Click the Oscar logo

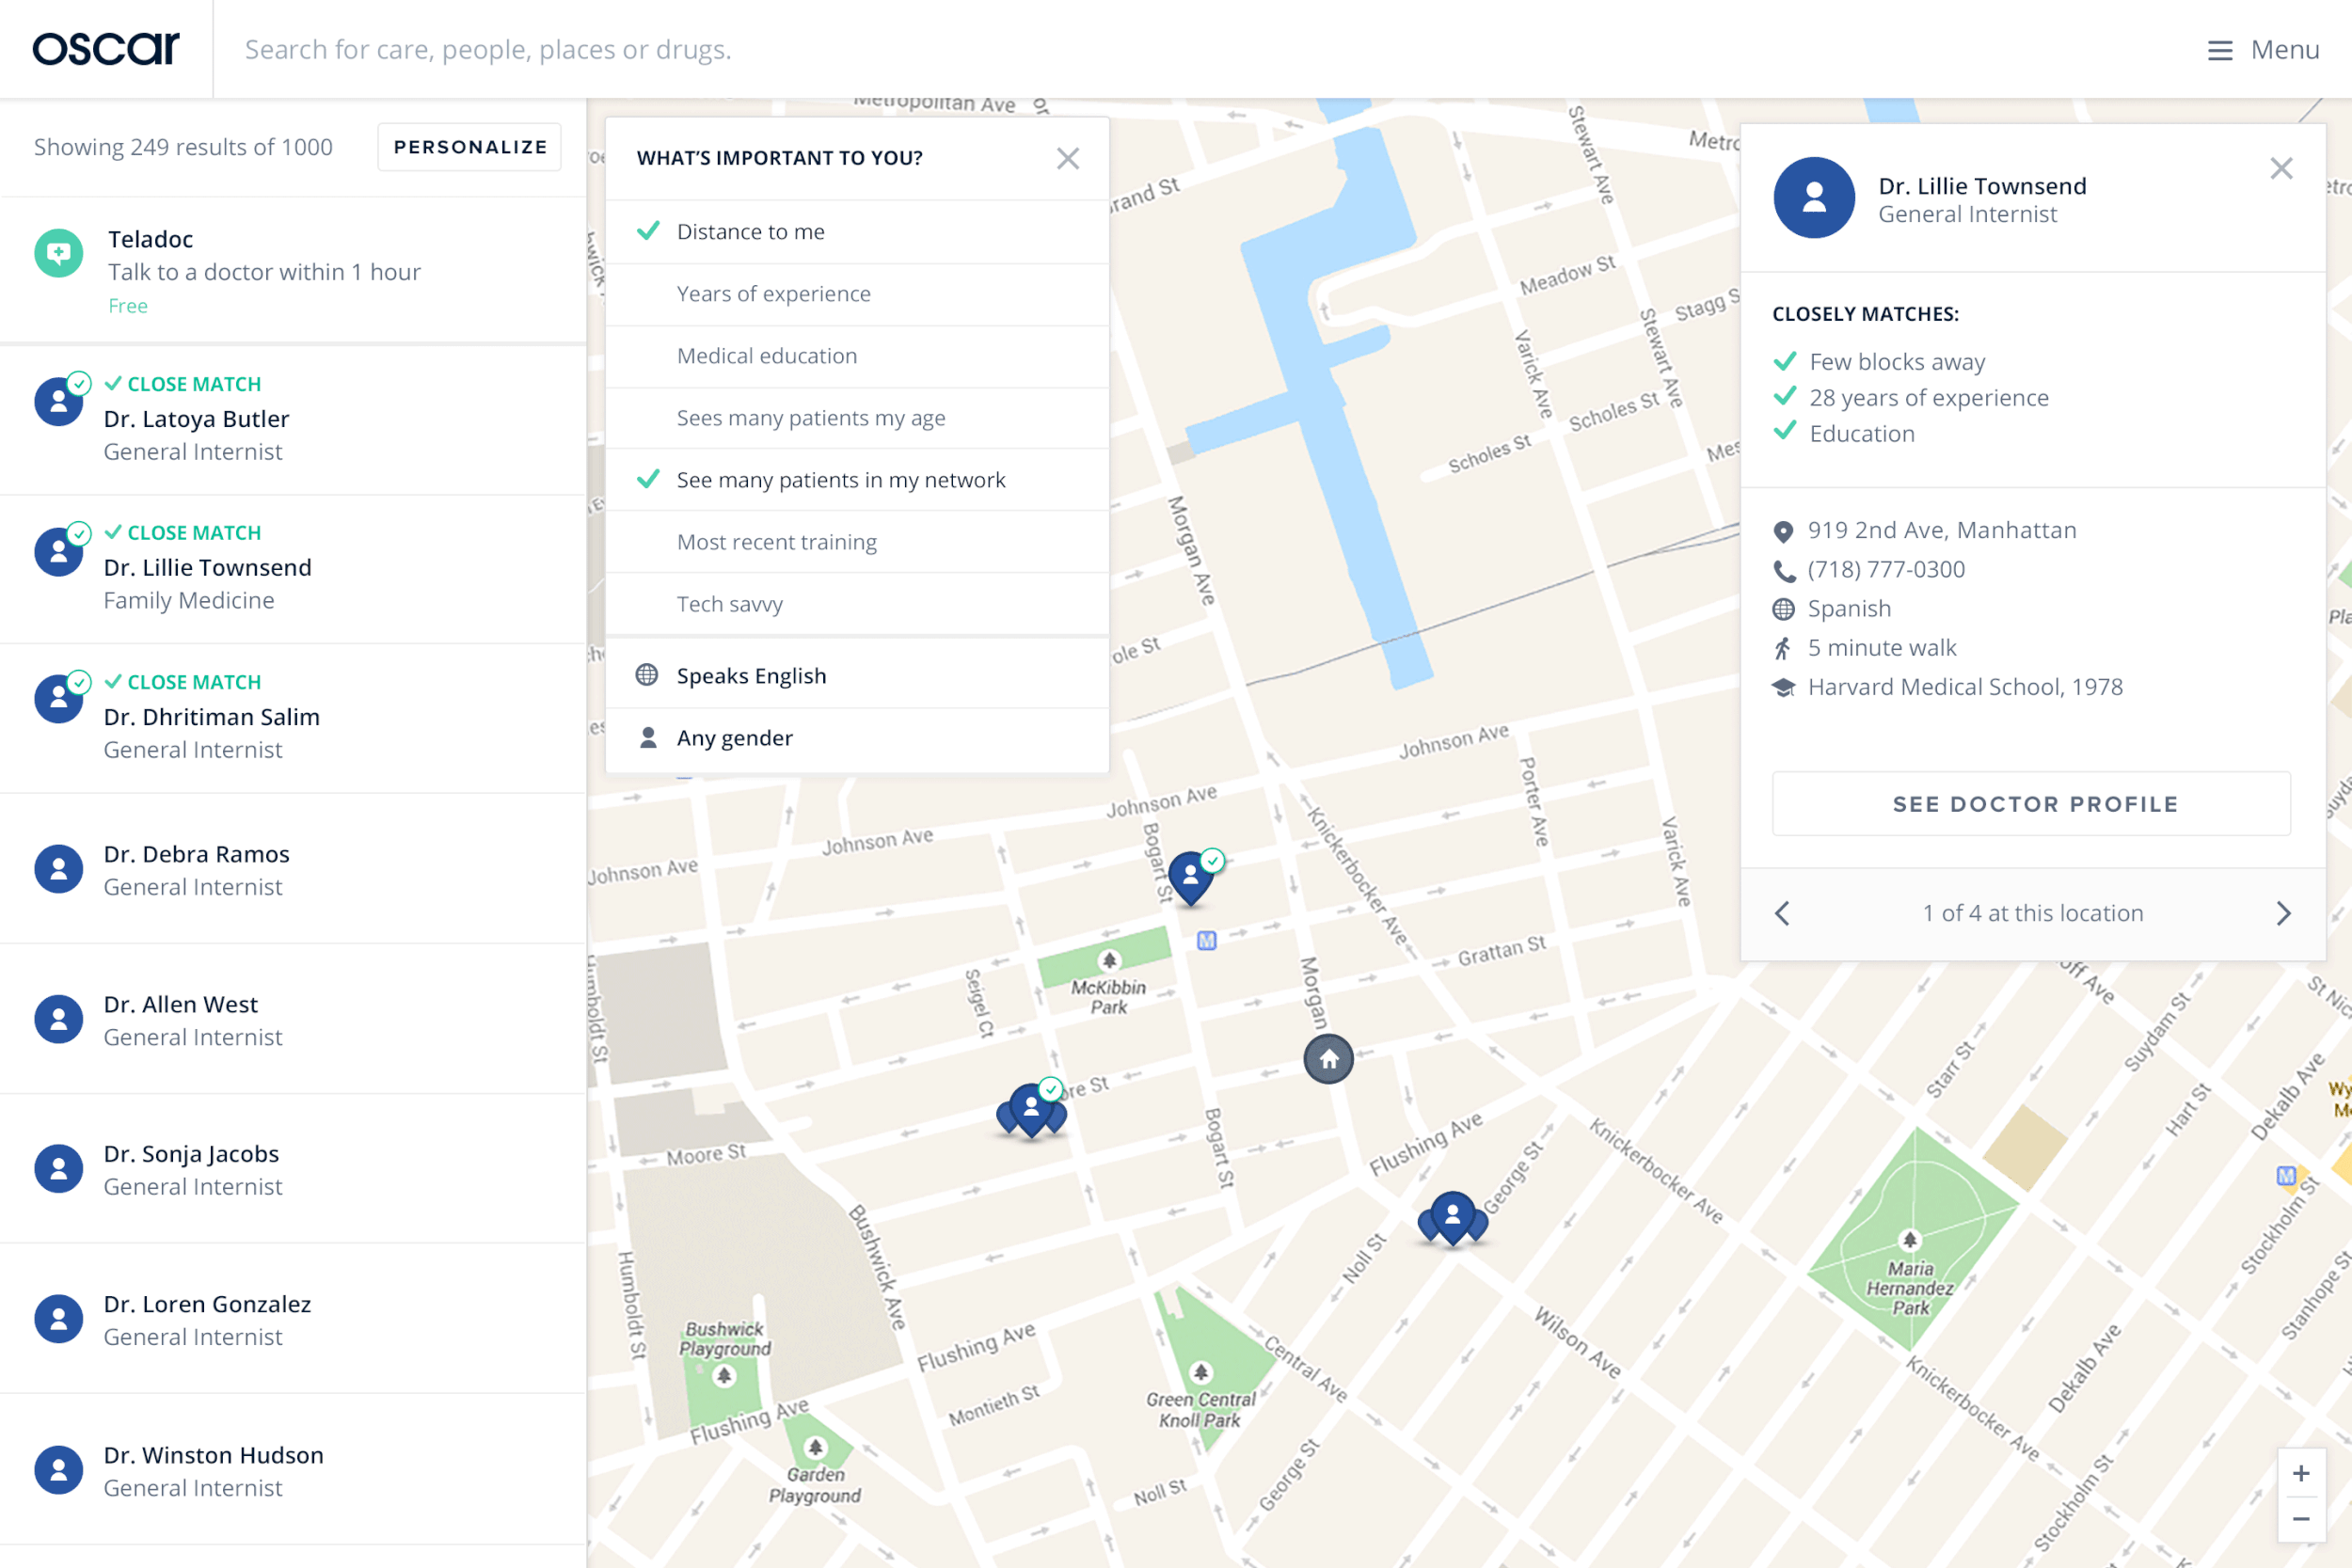[106, 49]
